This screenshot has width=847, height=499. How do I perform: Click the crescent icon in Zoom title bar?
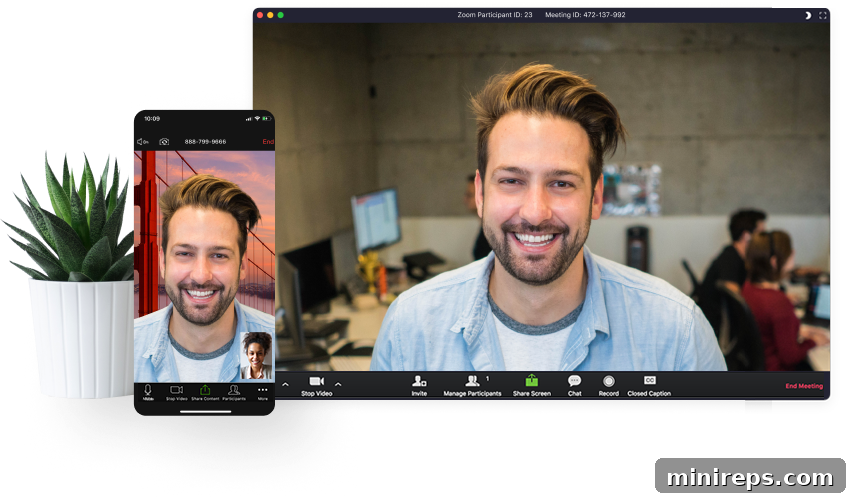[x=808, y=15]
